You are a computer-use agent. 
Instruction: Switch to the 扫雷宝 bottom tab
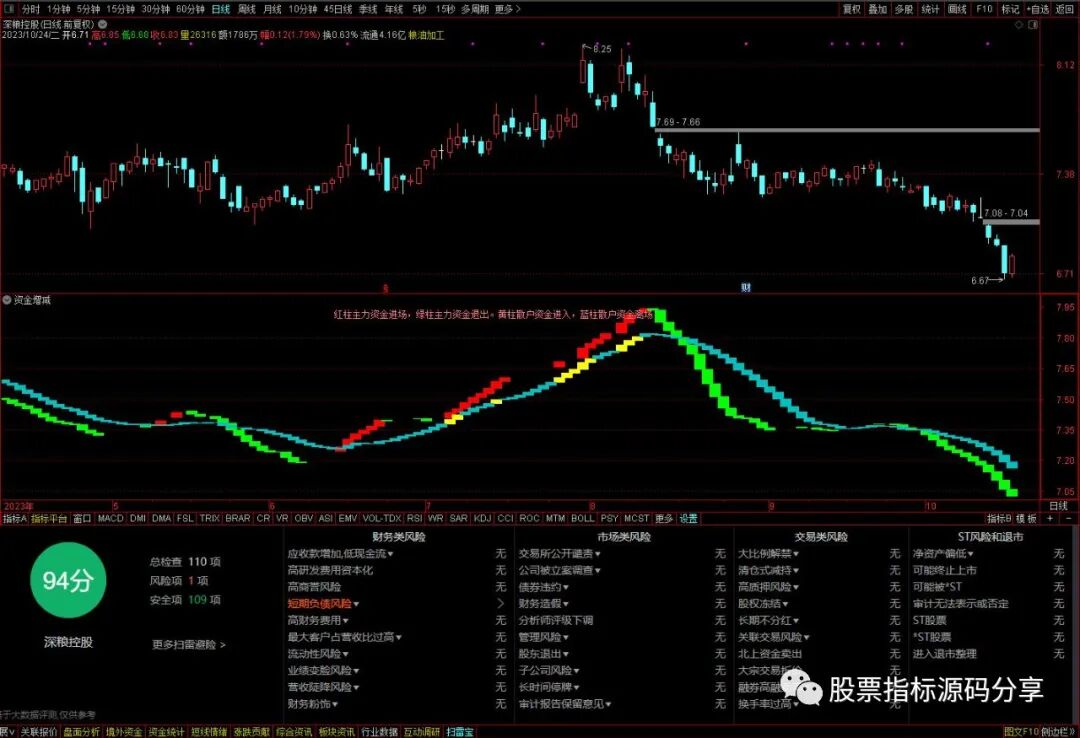coord(459,732)
